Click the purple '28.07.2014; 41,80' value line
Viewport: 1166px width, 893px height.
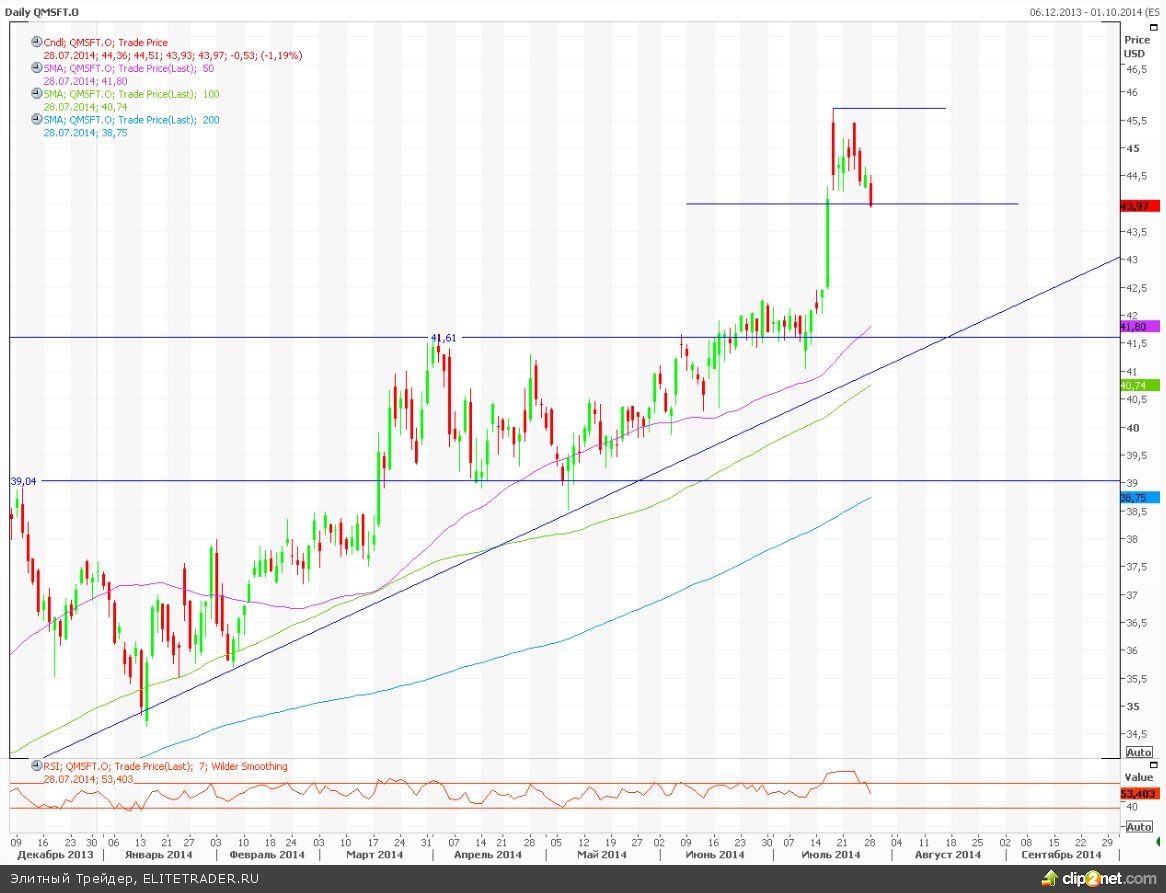[x=85, y=82]
